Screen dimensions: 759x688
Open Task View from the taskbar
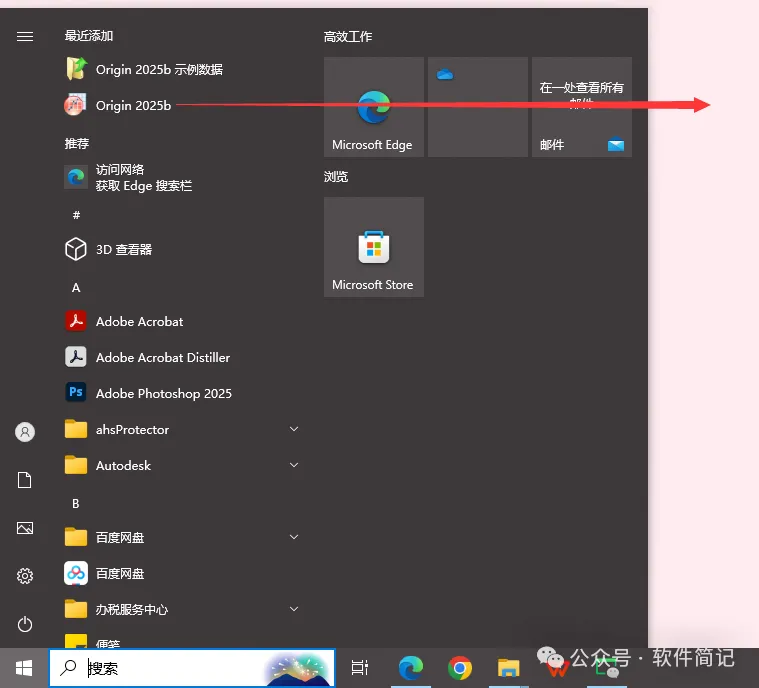point(360,668)
